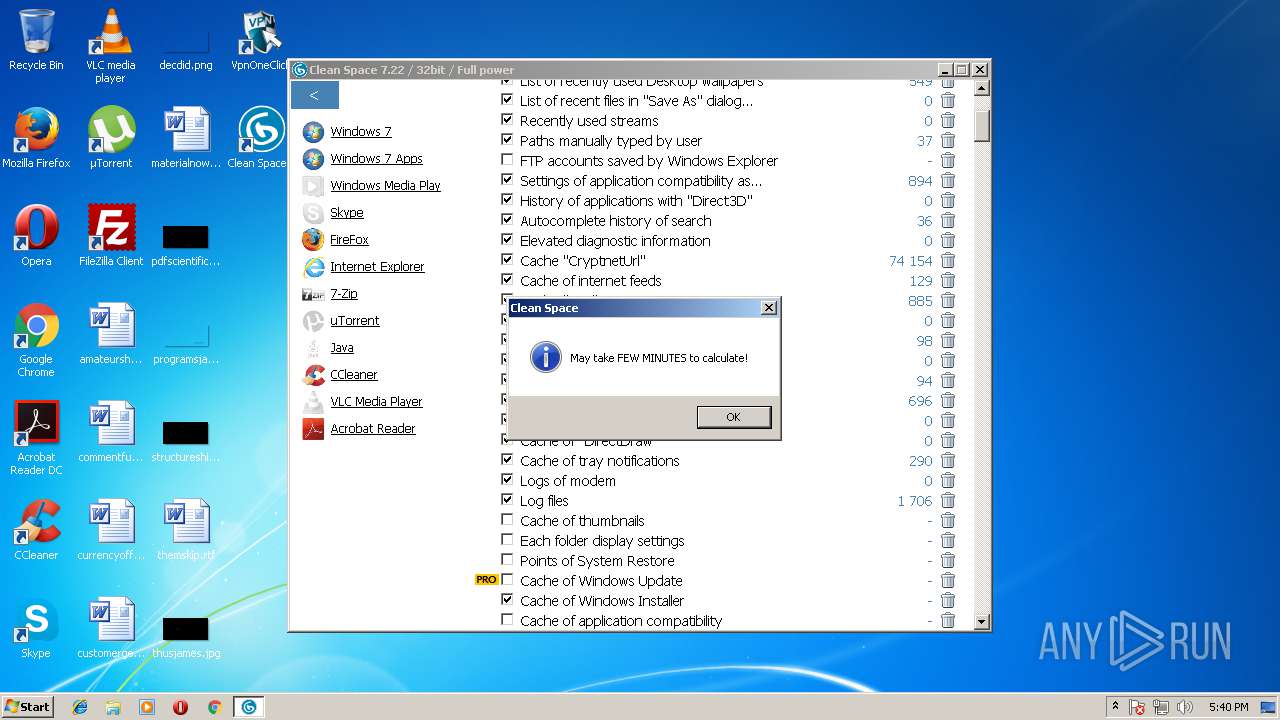Click trash icon for 'Log files'

[948, 501]
